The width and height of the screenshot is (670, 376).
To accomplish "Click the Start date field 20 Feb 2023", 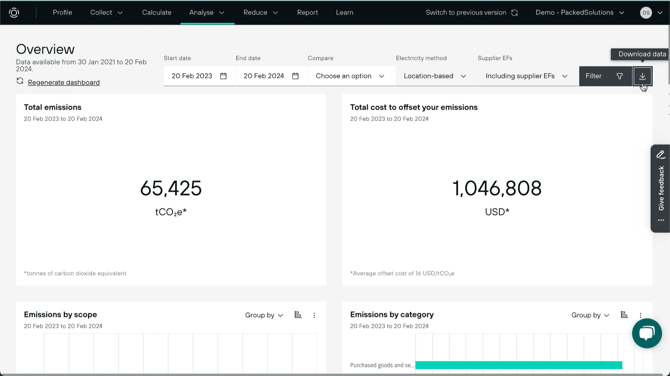I will [x=199, y=76].
